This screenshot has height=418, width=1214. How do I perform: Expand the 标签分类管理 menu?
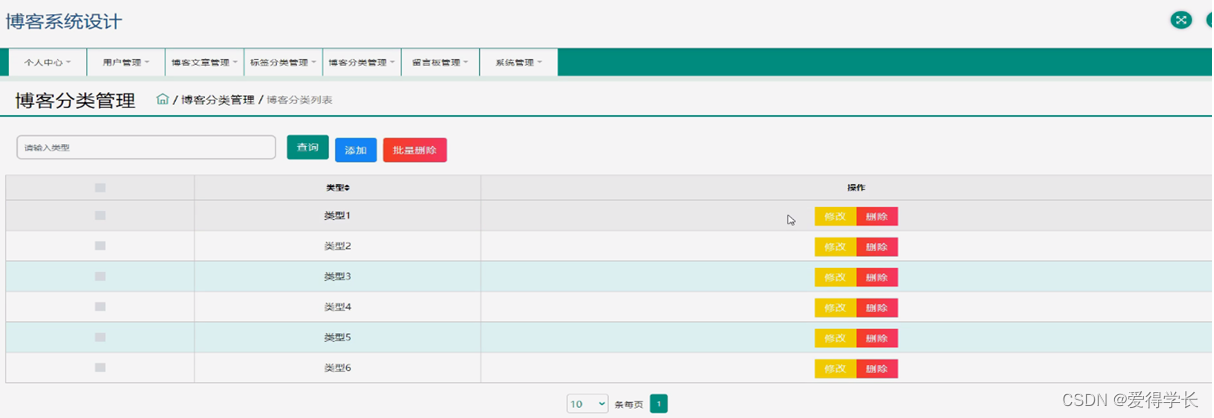[x=283, y=62]
